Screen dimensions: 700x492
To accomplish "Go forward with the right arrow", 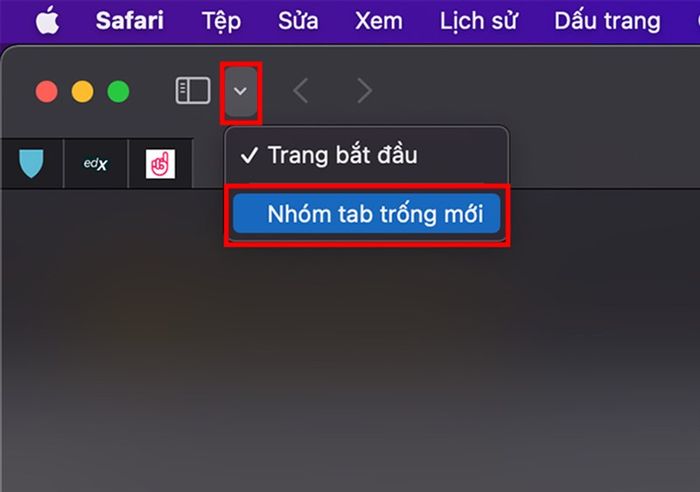I will point(365,91).
